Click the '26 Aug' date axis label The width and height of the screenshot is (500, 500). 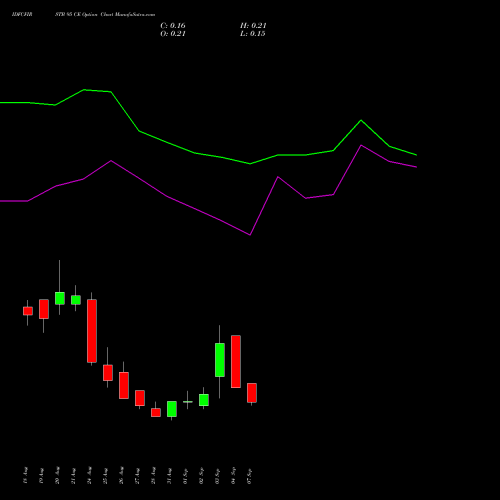122,475
